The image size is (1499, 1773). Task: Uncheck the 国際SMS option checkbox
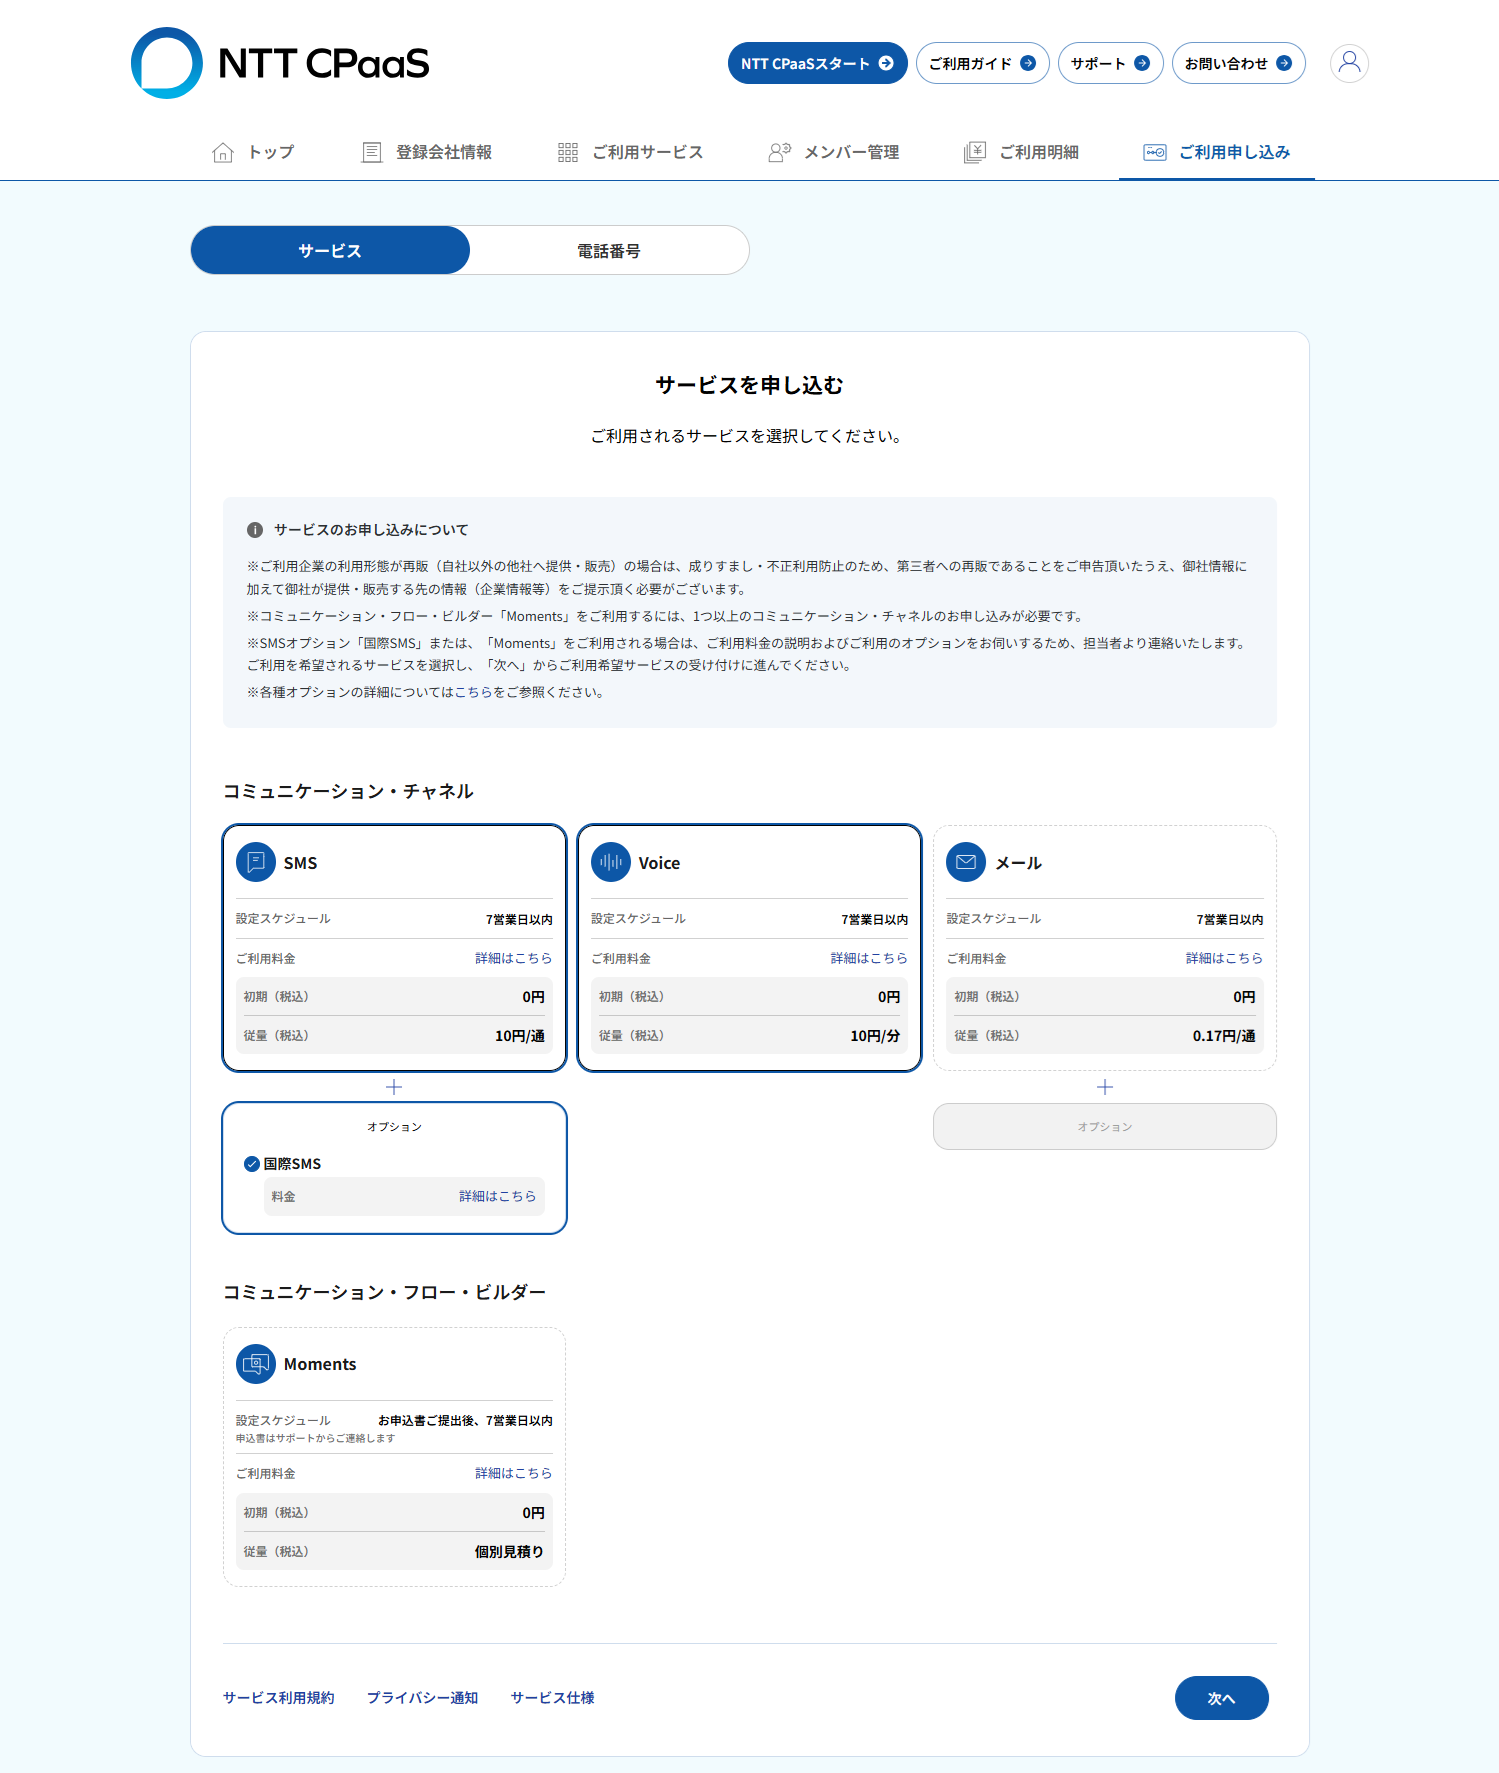(252, 1164)
